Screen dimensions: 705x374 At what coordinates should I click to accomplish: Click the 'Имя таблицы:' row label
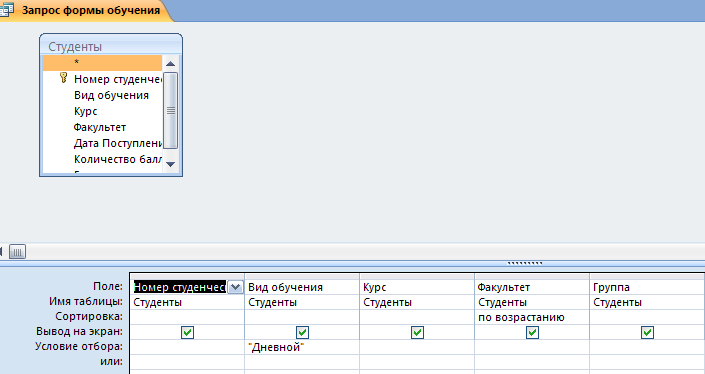click(x=85, y=301)
